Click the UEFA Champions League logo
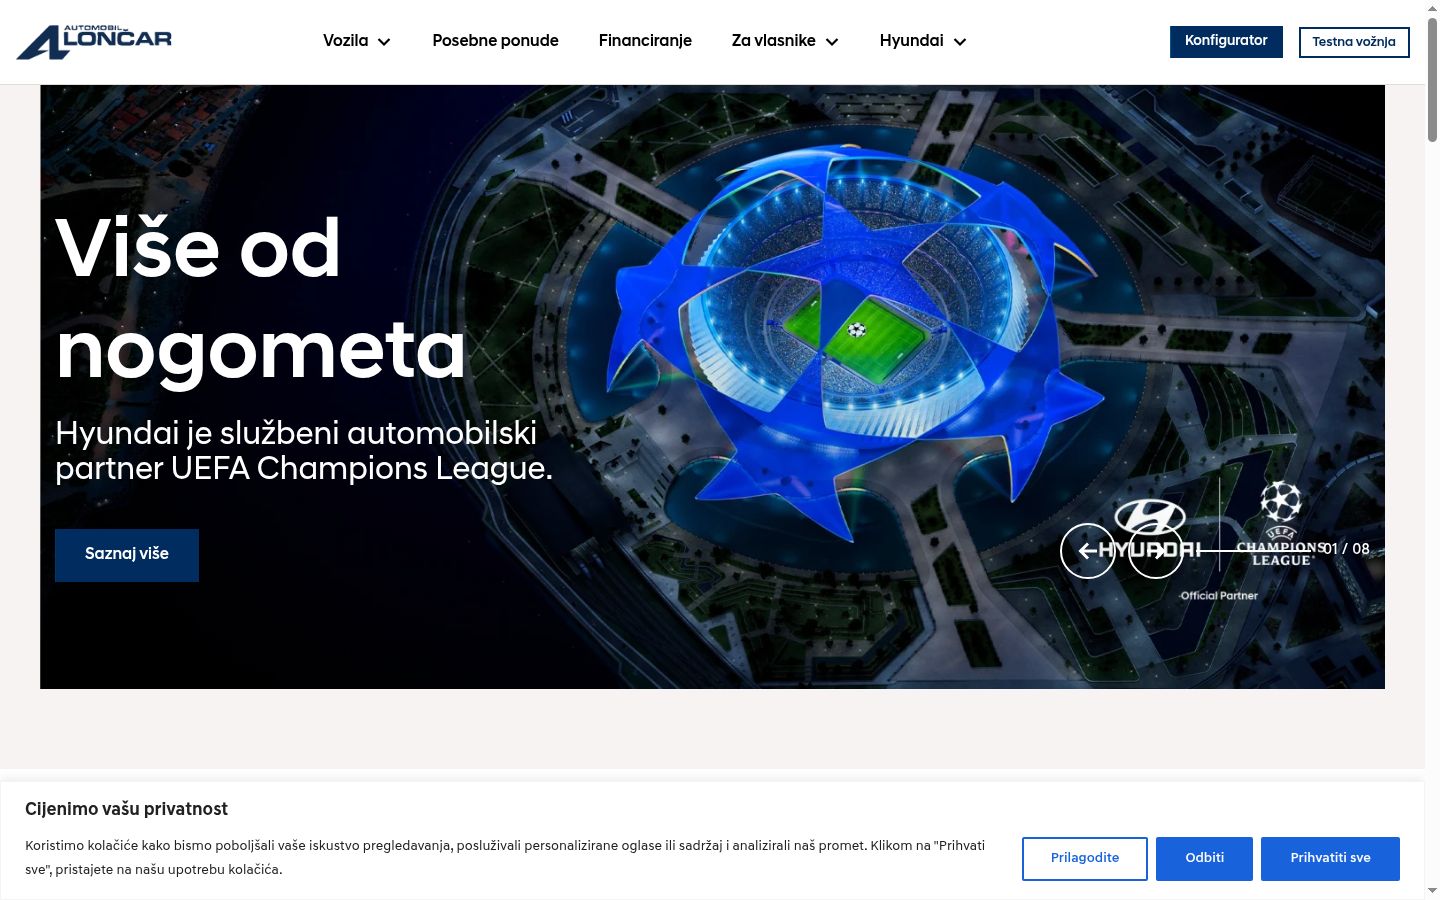 pyautogui.click(x=1280, y=525)
